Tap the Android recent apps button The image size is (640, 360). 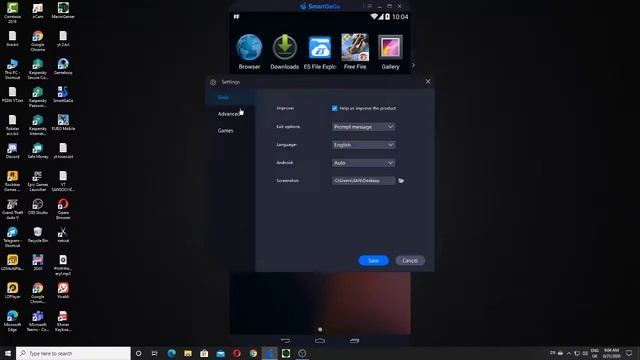[354, 340]
